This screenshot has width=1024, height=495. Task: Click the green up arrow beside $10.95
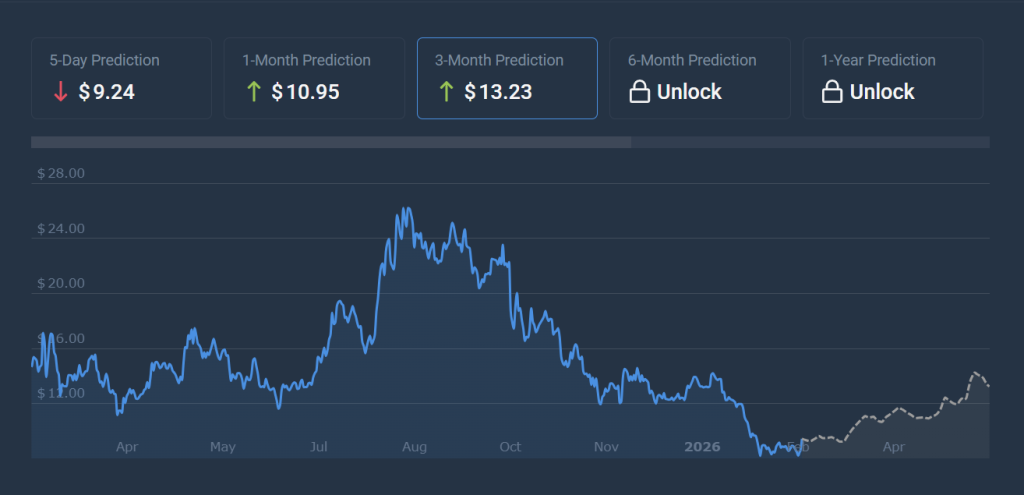(253, 92)
